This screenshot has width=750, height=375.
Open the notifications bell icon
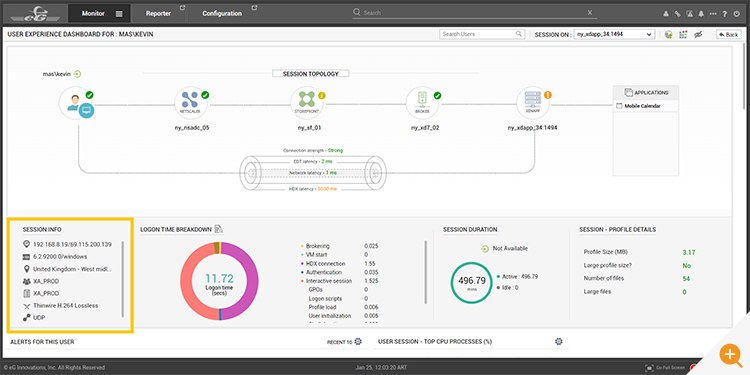(701, 14)
